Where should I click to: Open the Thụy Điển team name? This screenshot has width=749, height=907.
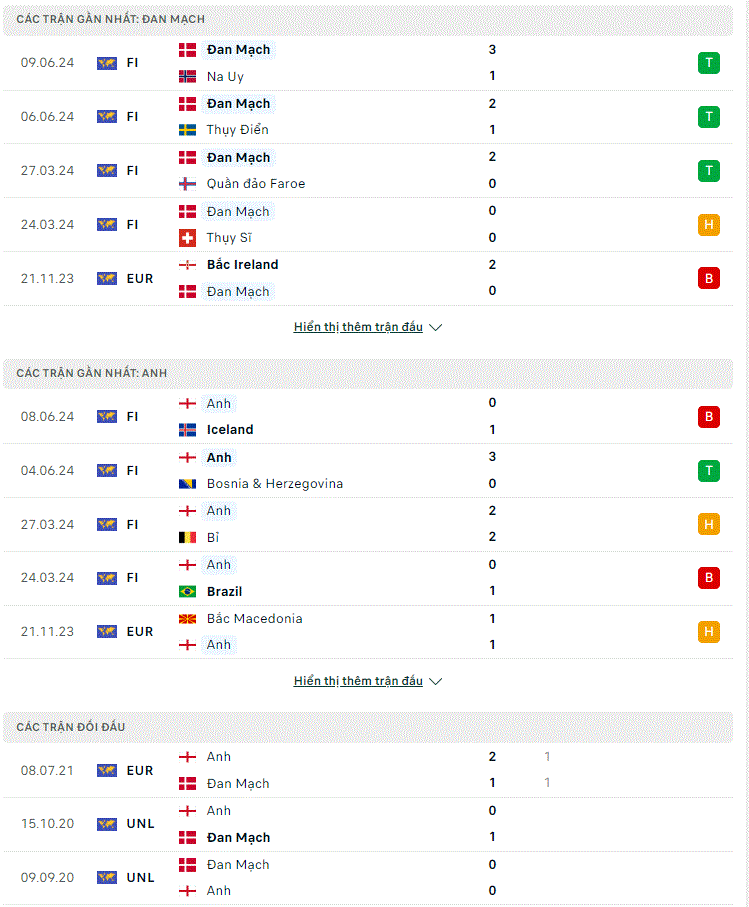[238, 130]
